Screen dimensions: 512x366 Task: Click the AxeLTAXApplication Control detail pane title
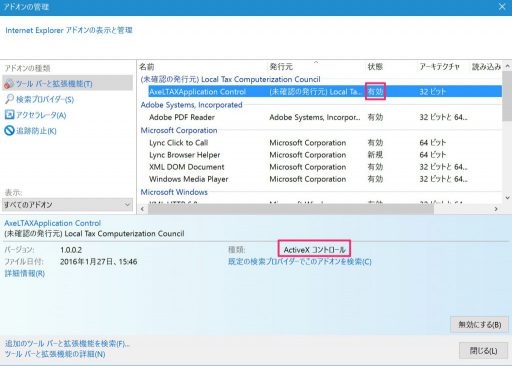point(53,223)
